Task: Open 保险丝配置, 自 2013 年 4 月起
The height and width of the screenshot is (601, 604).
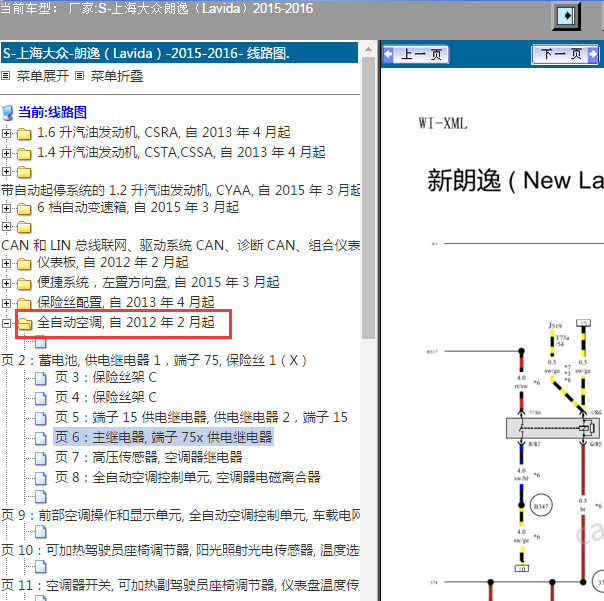Action: click(x=126, y=302)
